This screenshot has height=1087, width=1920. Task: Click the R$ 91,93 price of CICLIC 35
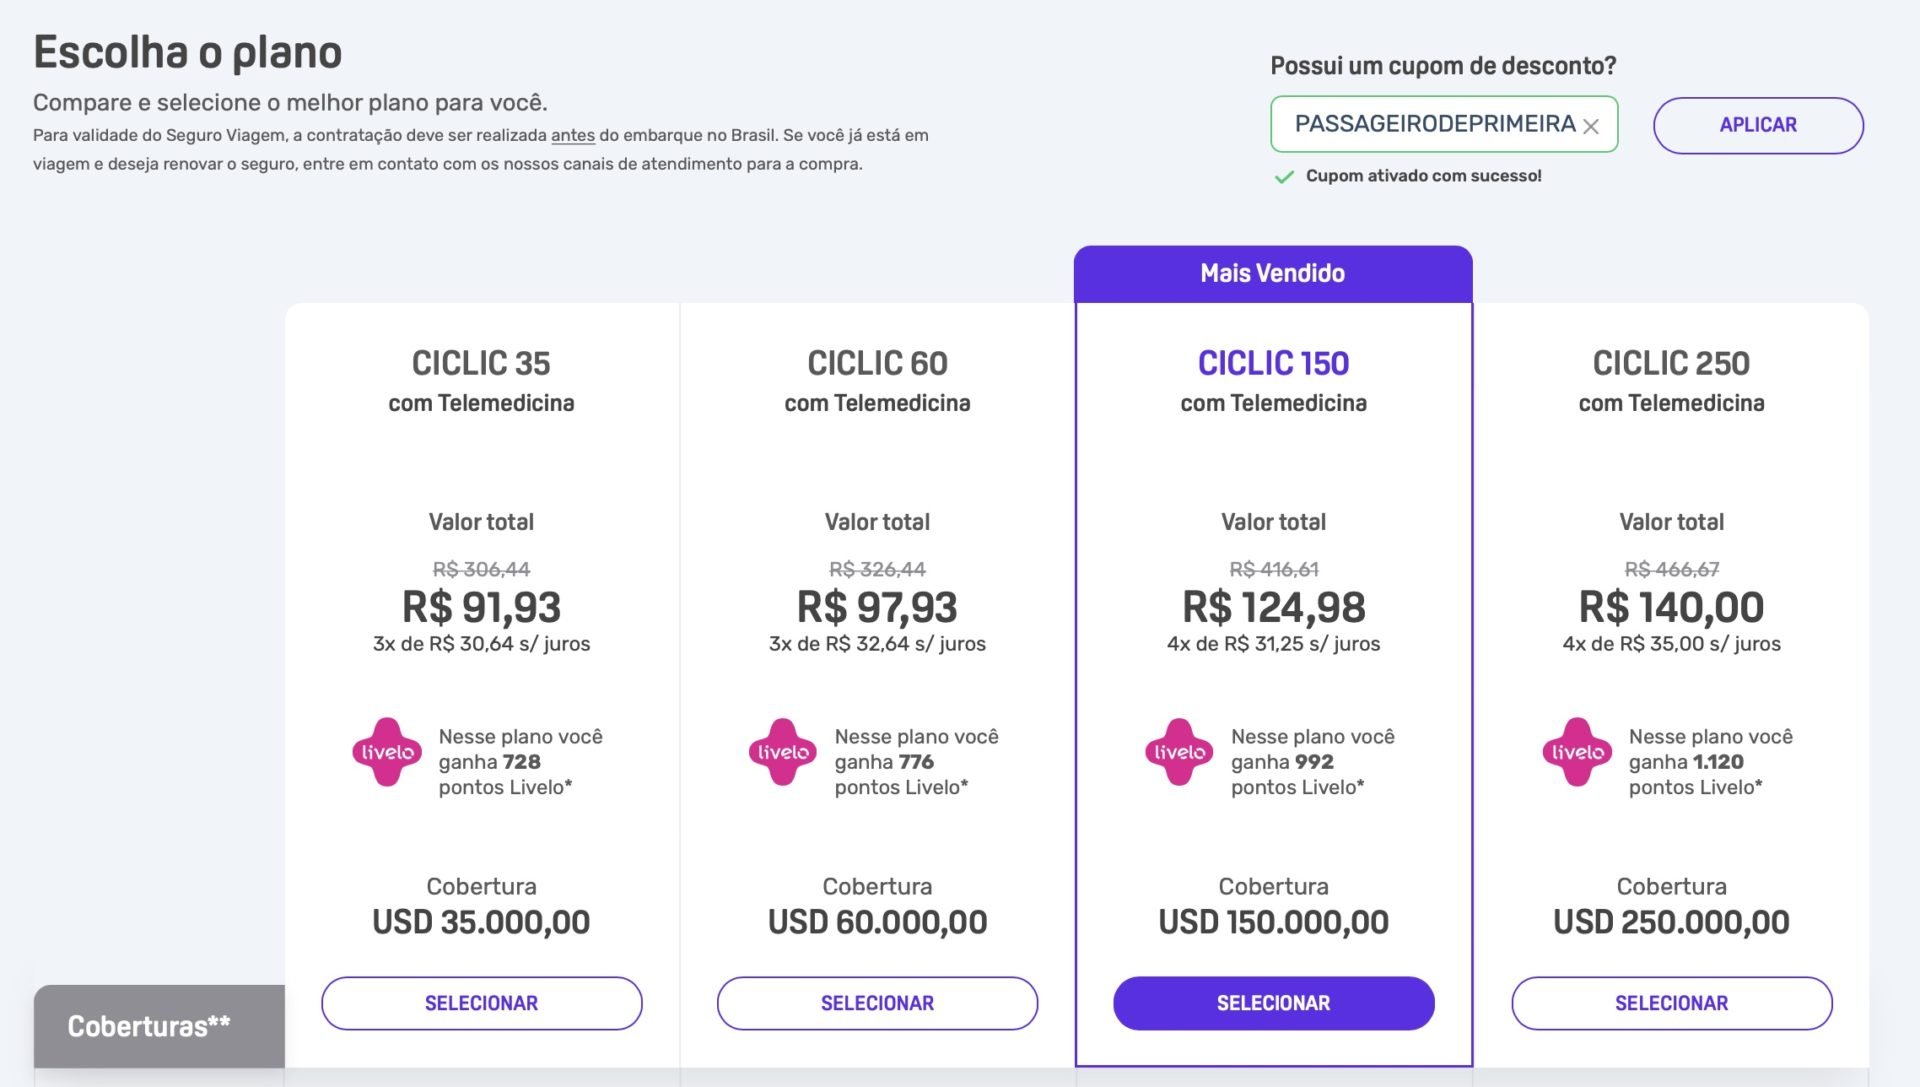pos(481,607)
